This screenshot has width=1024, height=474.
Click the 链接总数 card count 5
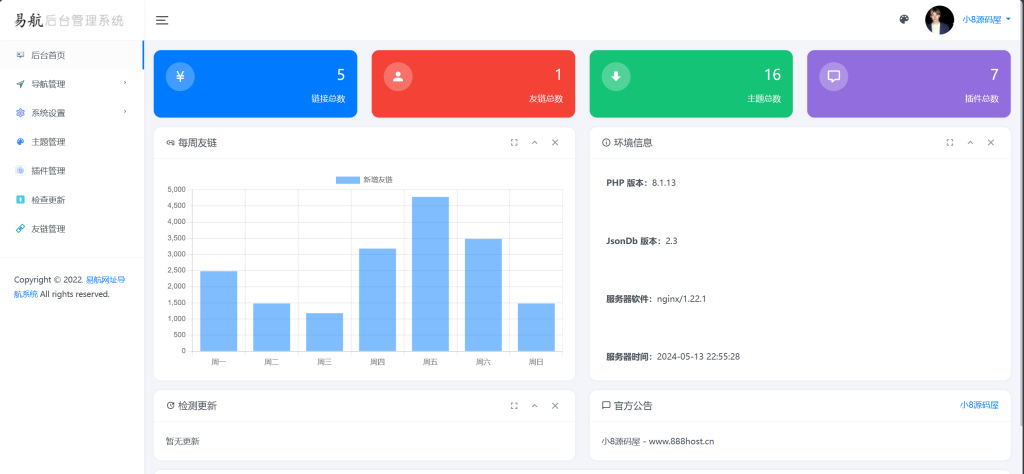[341, 75]
